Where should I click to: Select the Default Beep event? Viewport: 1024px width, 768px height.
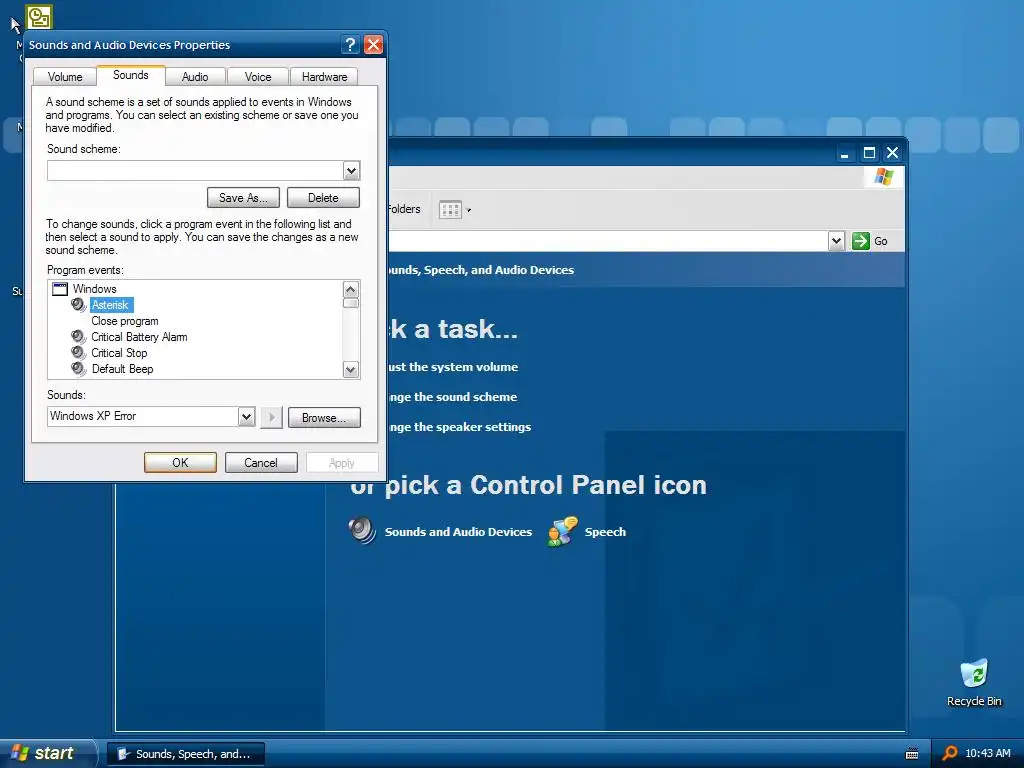pyautogui.click(x=122, y=369)
